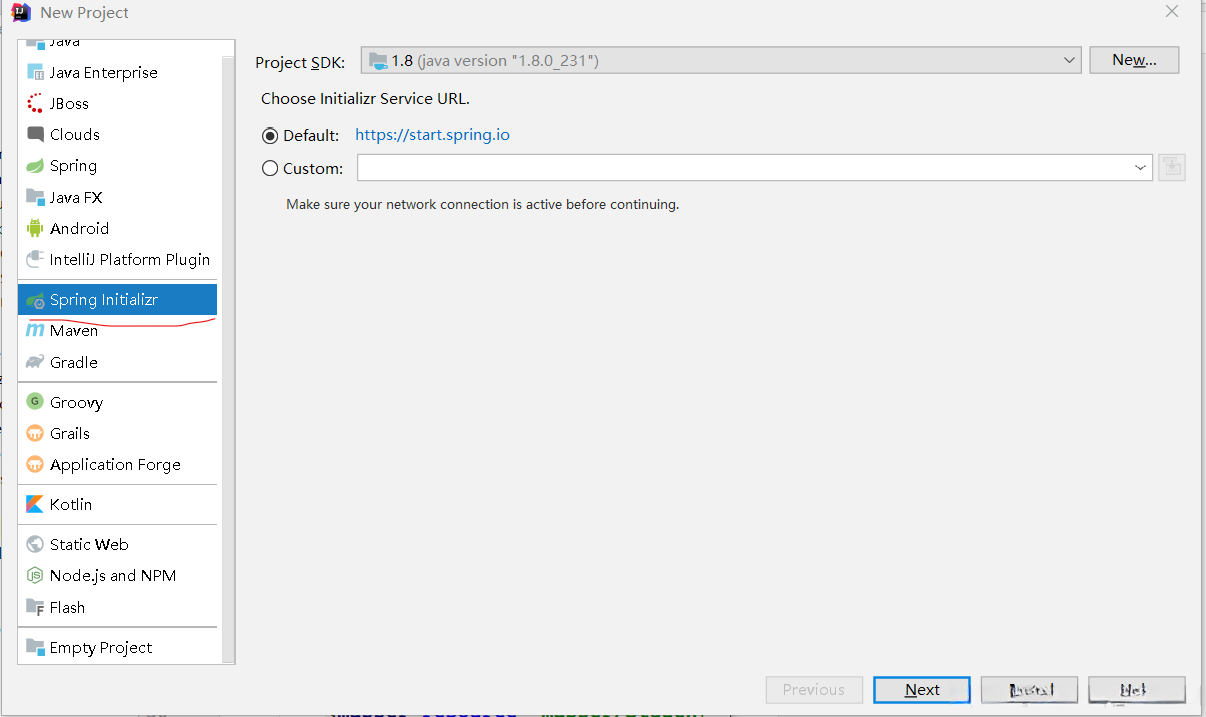The width and height of the screenshot is (1206, 717).
Task: Select the Default URL radio button
Action: [270, 135]
